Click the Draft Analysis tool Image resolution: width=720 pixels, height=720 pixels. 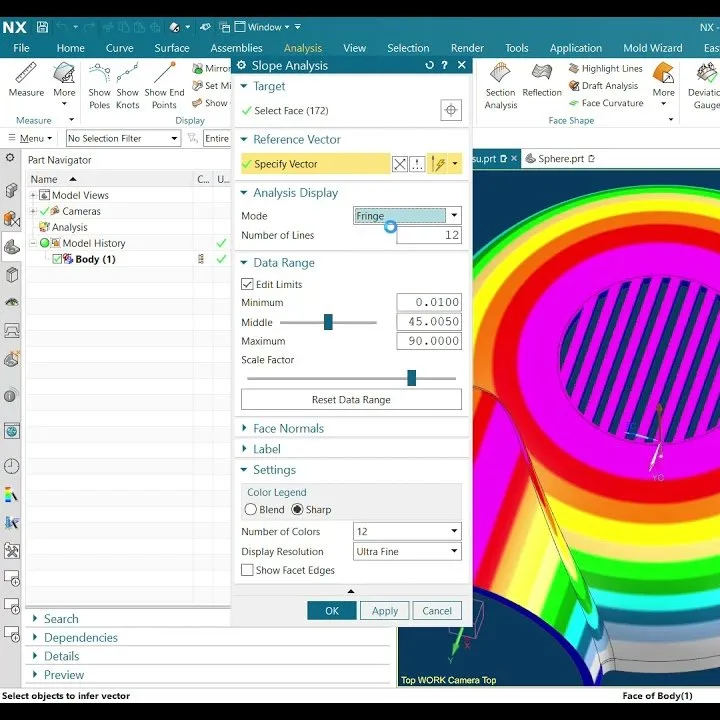603,86
